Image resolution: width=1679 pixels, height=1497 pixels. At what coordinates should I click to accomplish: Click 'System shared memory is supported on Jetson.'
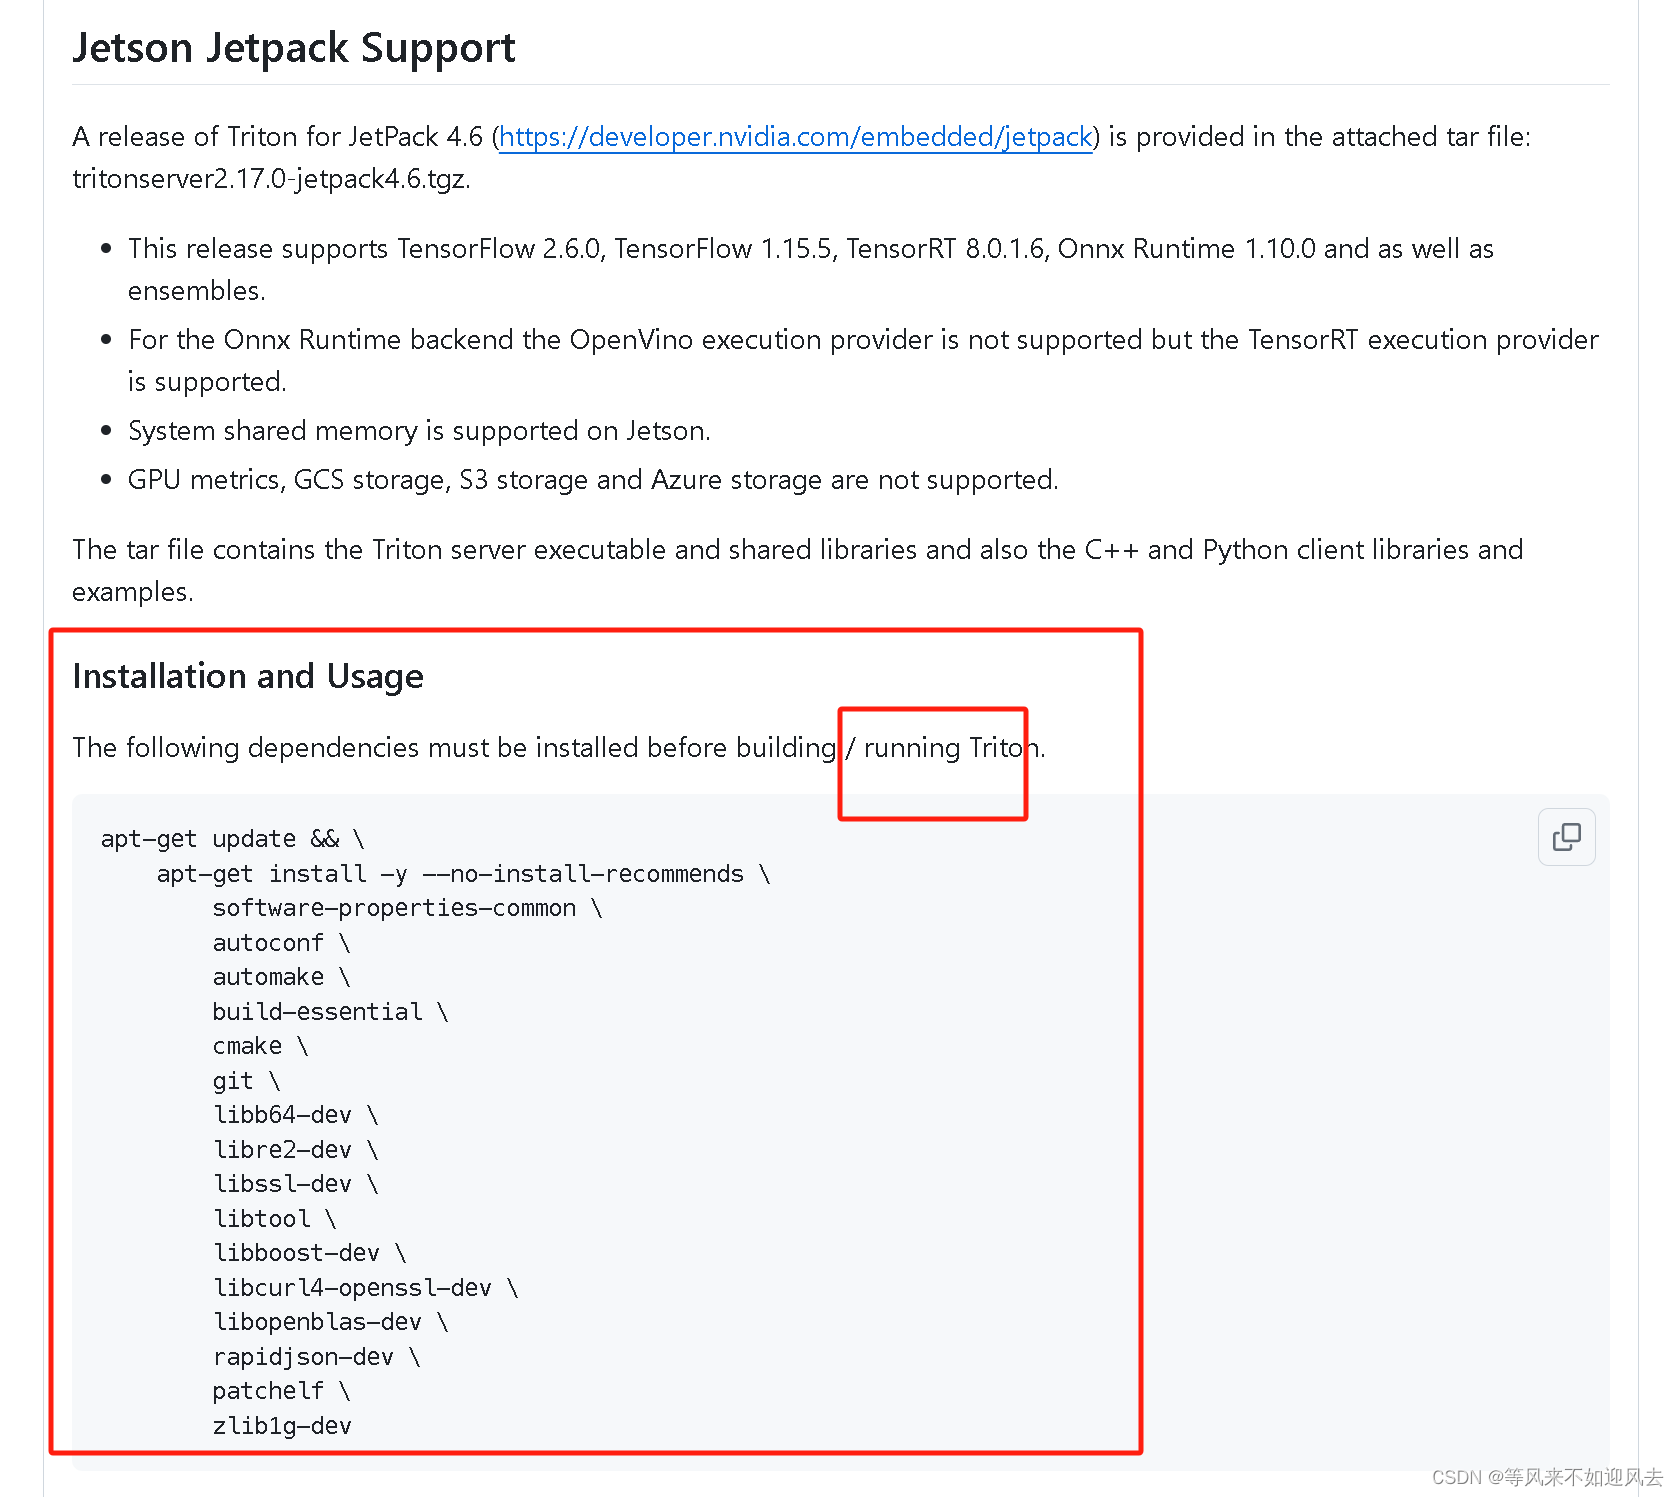pos(419,431)
